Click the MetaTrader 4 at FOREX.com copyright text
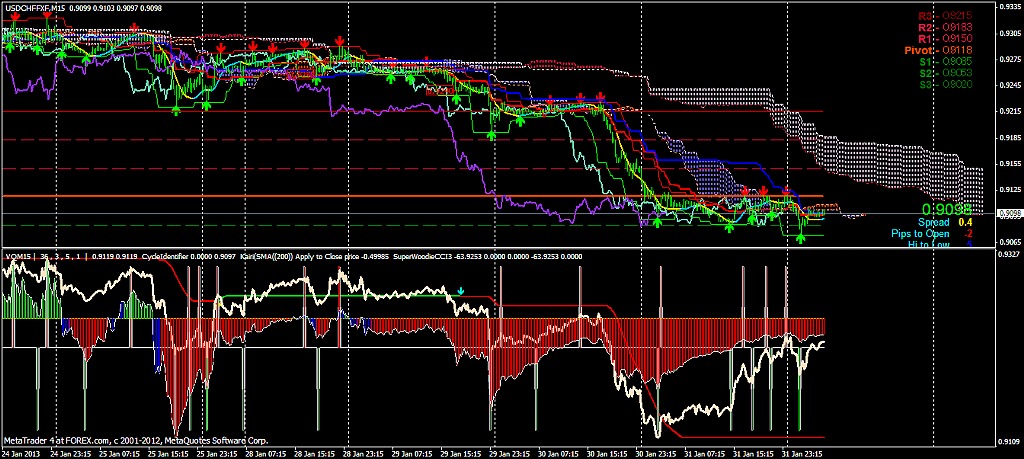 [122, 440]
